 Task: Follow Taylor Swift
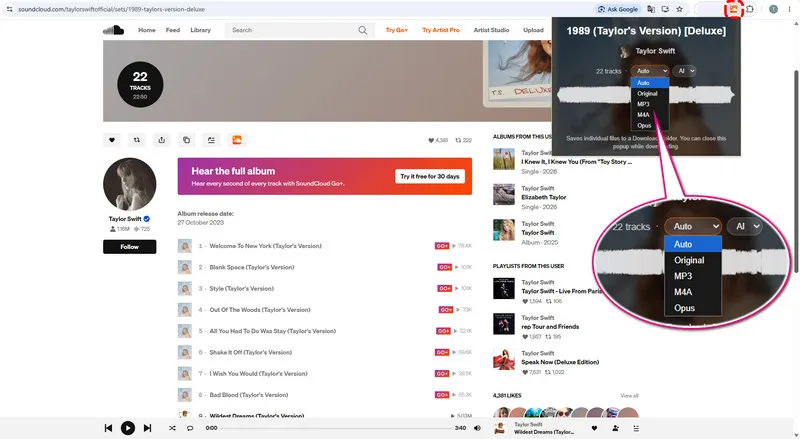[130, 247]
